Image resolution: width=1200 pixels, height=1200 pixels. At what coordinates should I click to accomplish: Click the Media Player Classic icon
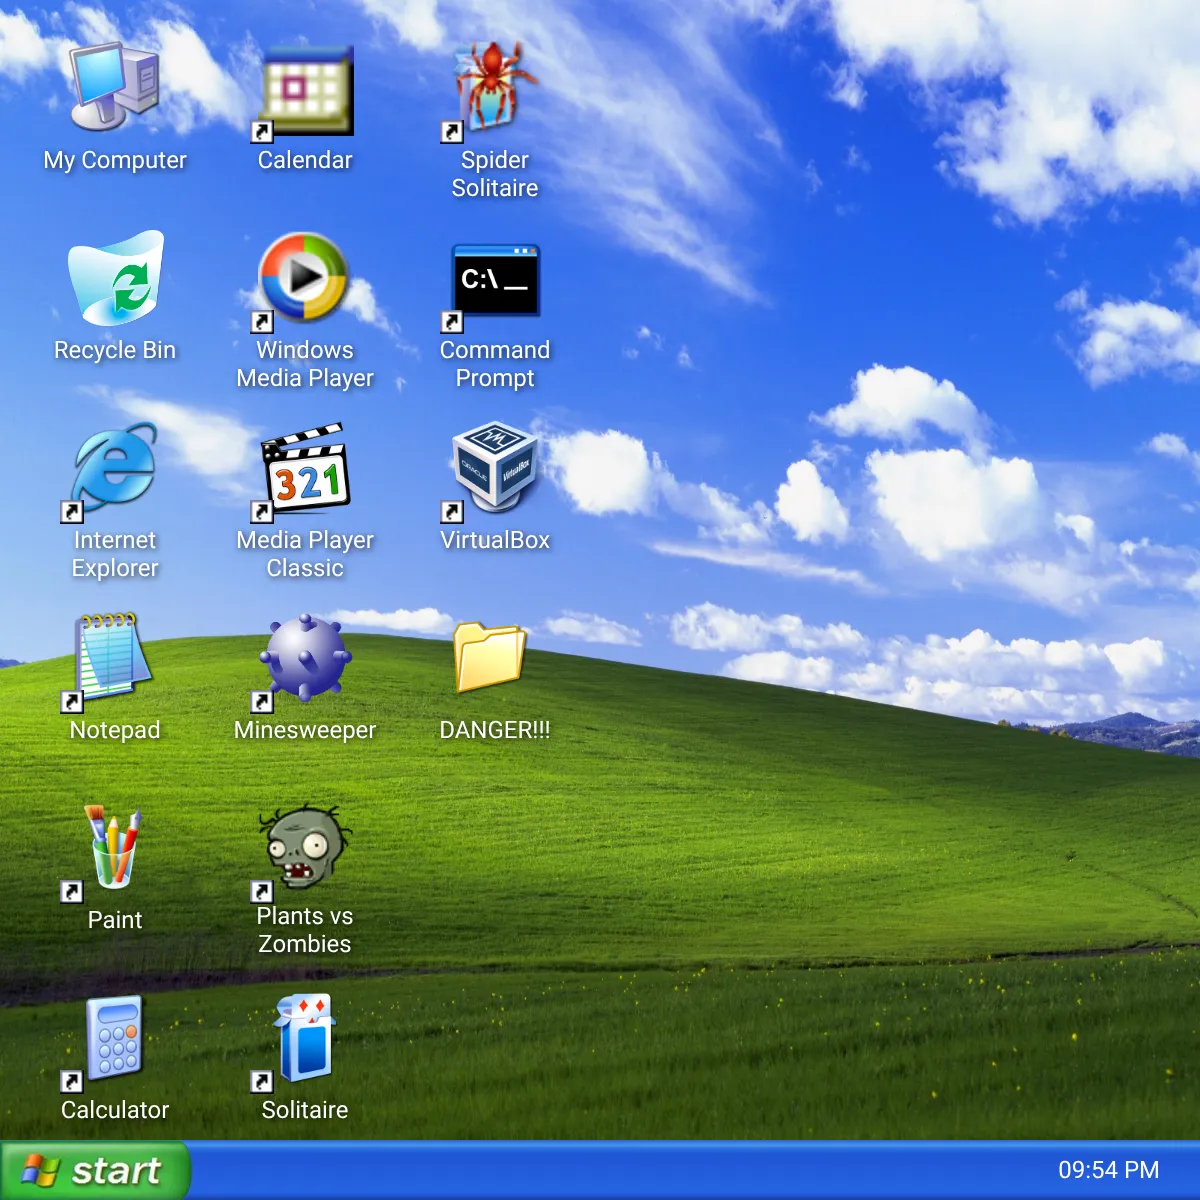(304, 468)
